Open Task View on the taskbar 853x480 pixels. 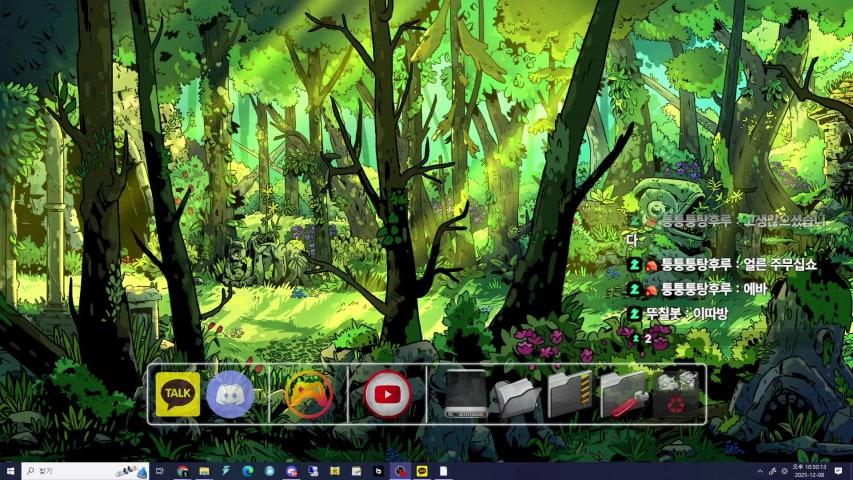160,471
